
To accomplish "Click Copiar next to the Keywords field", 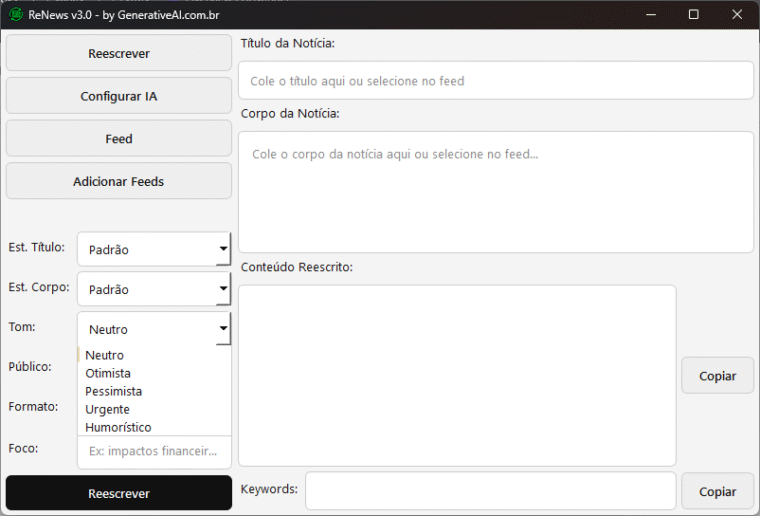I will 717,491.
